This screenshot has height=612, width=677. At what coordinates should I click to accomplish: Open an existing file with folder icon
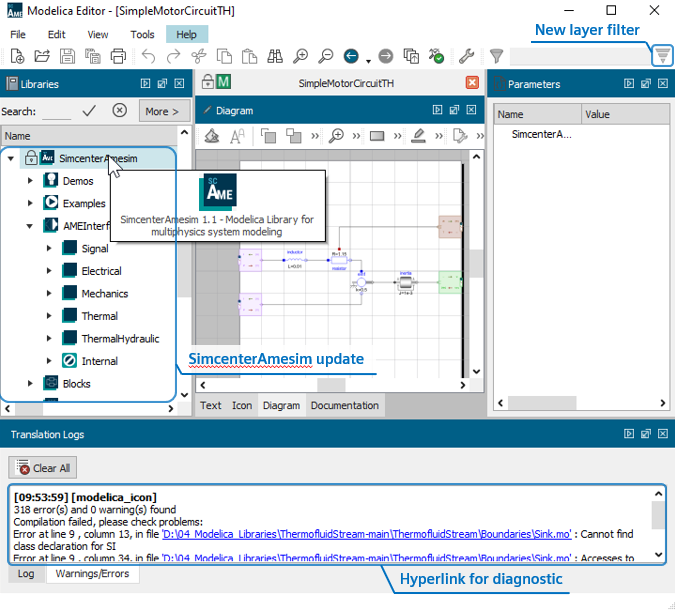pos(42,56)
